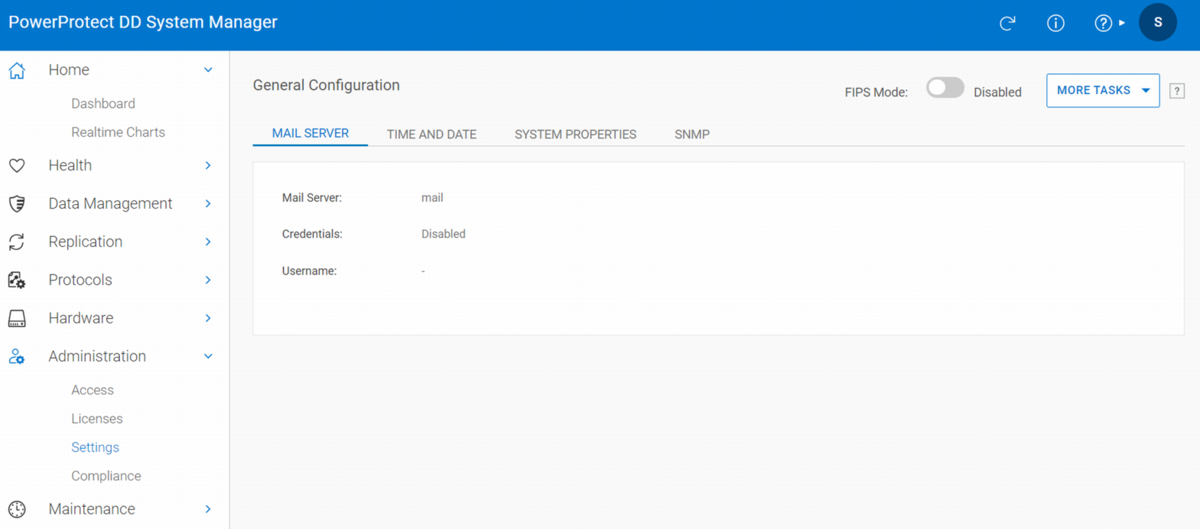
Task: Click the Home menu label
Action: [x=69, y=70]
